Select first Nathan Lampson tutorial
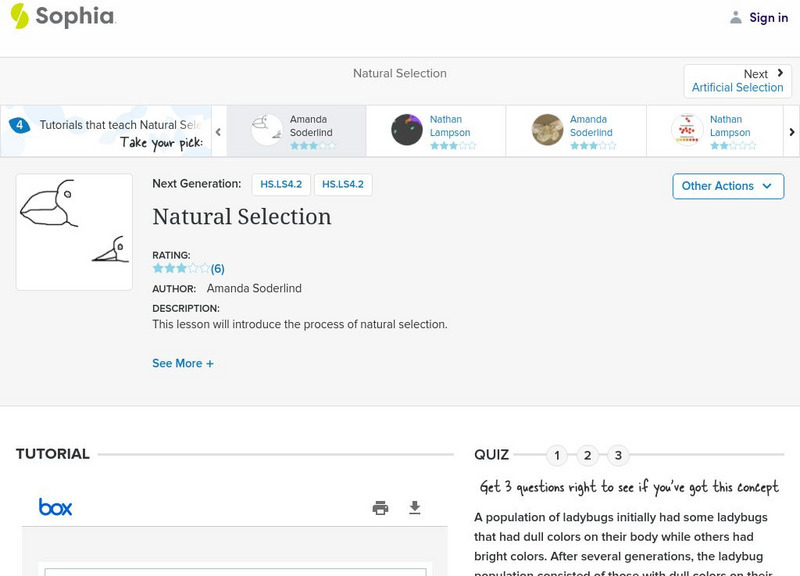Screen dimensions: 800x576 point(436,131)
